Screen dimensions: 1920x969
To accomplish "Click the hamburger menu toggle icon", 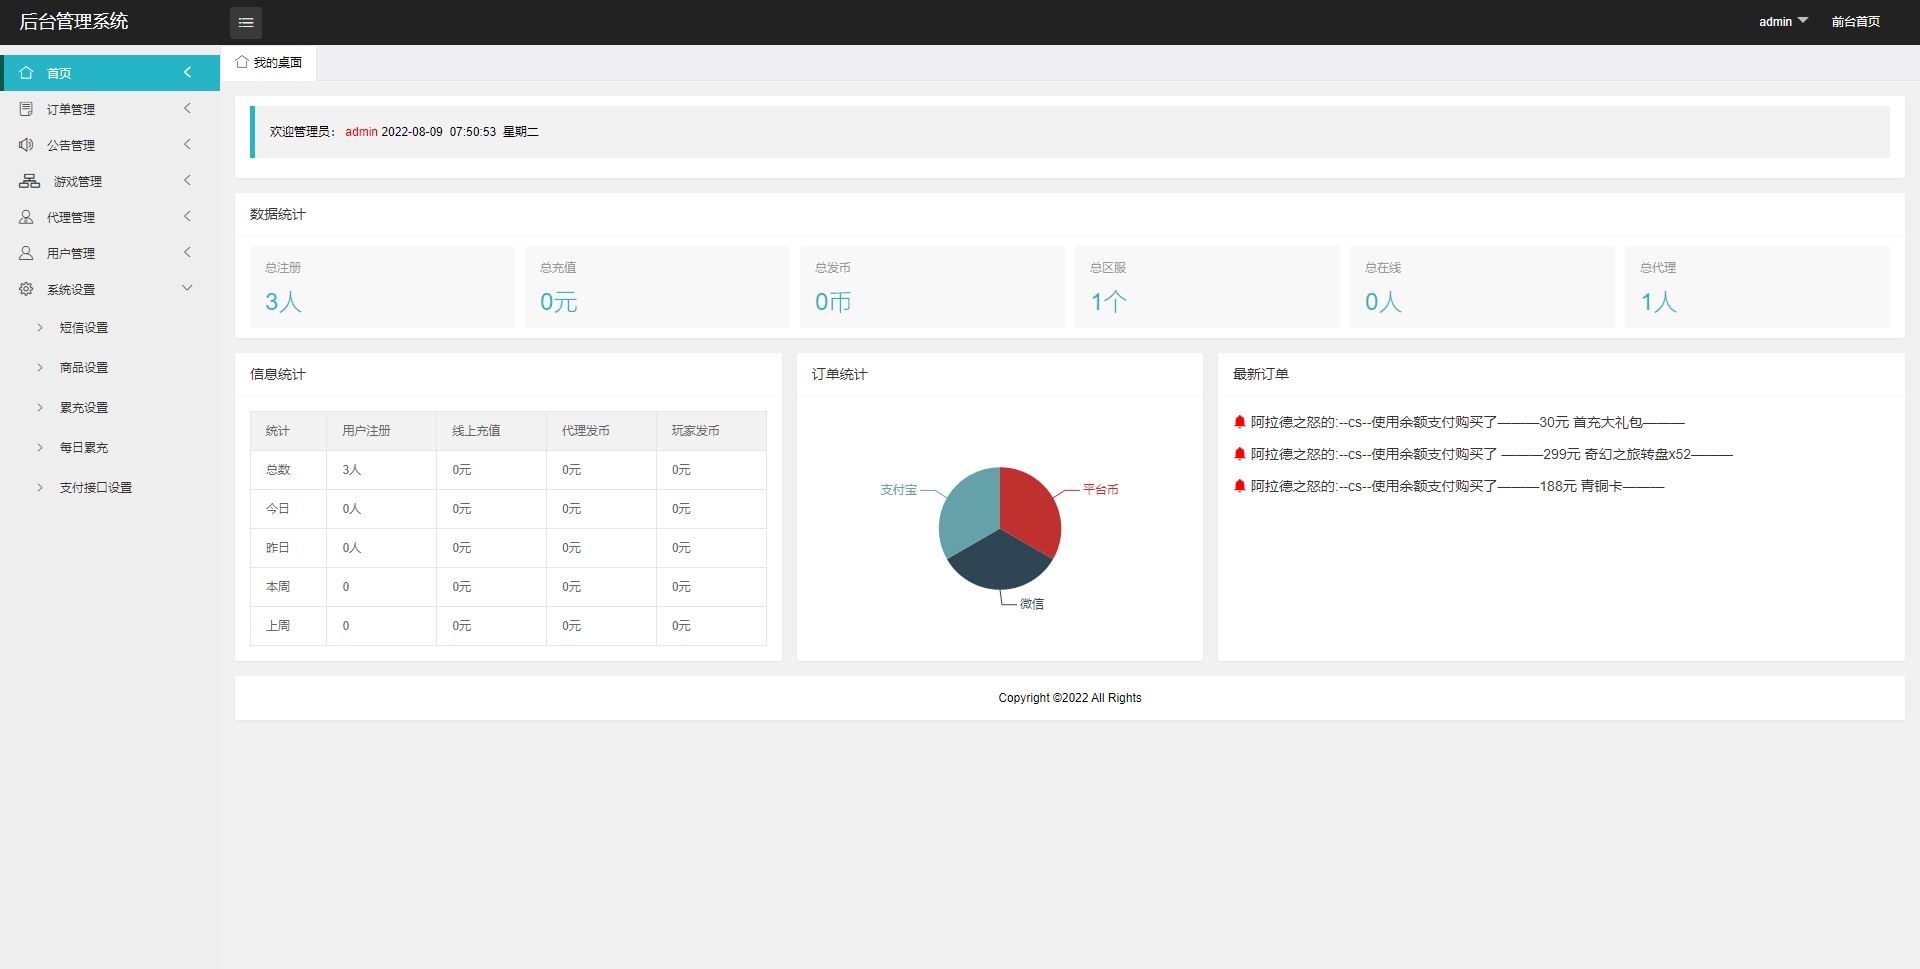I will click(246, 22).
